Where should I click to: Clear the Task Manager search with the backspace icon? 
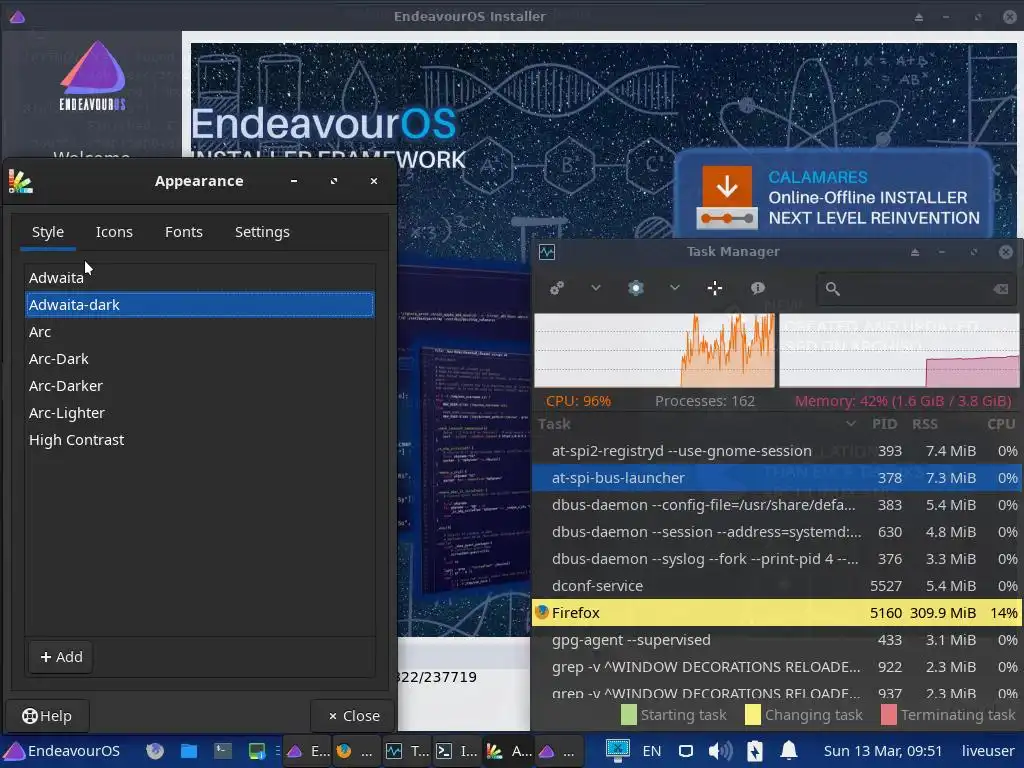[1000, 289]
